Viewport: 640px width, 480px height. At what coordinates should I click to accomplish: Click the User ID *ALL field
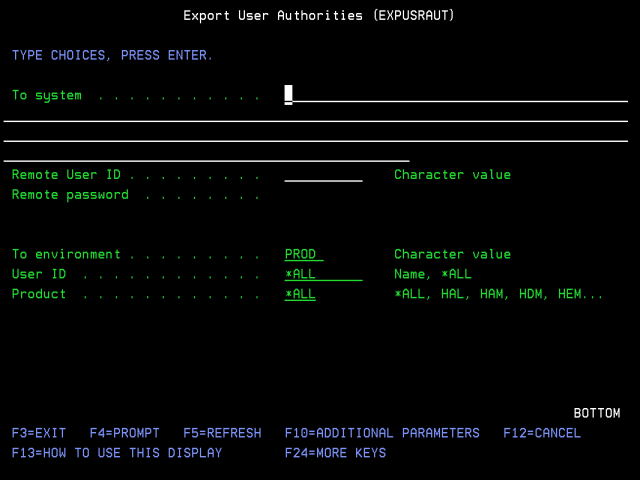point(323,274)
